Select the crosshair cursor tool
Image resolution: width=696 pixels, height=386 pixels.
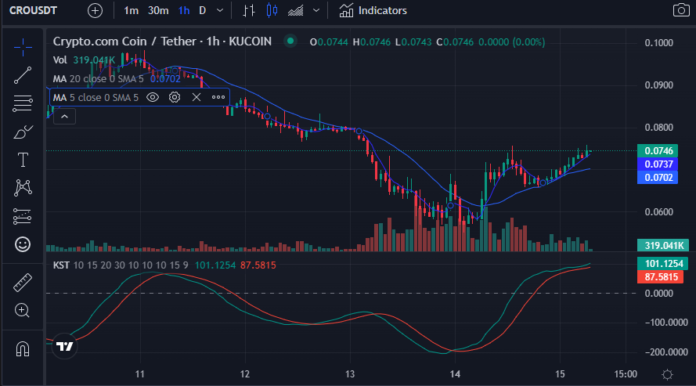click(x=23, y=47)
